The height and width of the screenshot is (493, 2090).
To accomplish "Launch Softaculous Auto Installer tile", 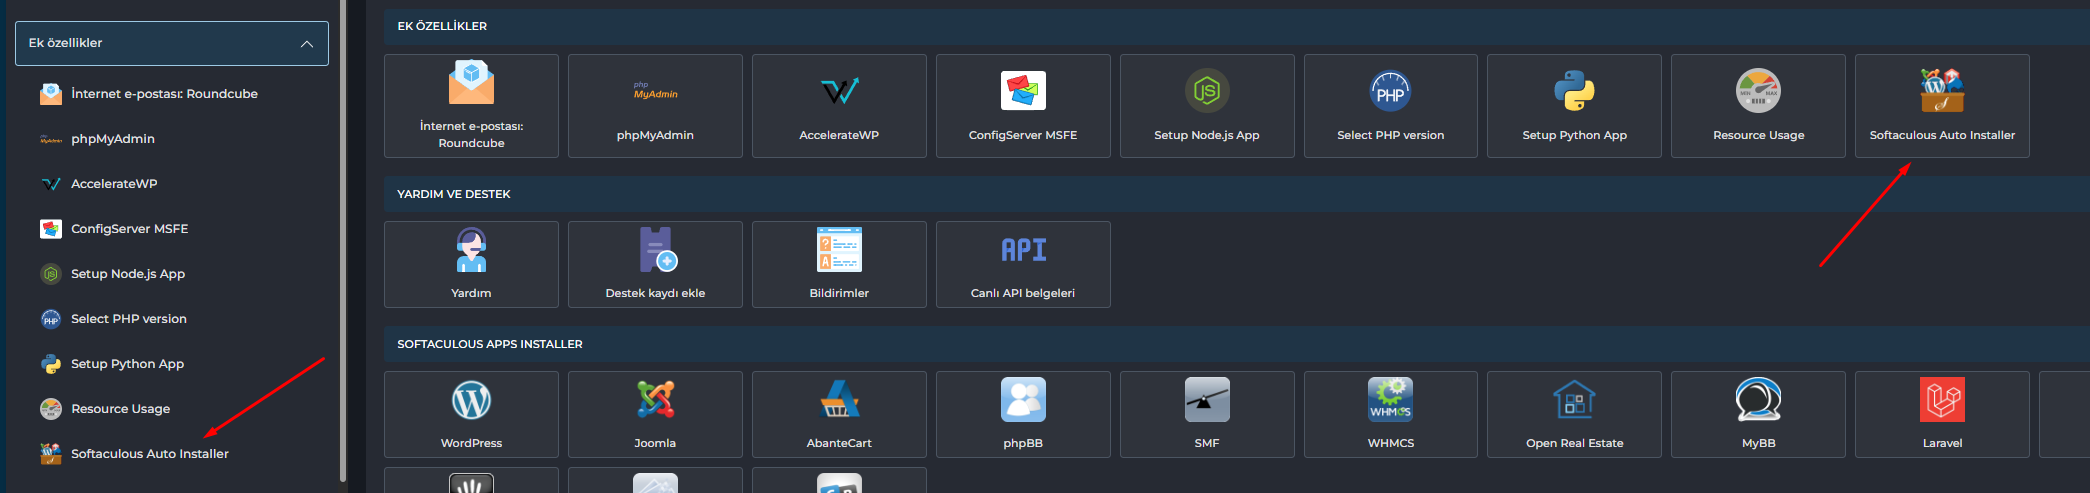I will pos(1942,106).
